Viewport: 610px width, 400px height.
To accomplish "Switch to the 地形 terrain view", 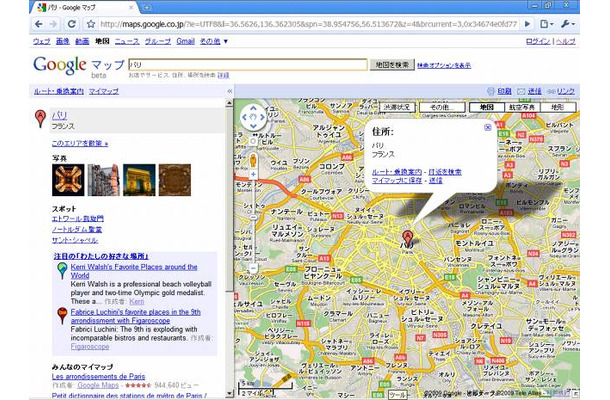I will (557, 107).
